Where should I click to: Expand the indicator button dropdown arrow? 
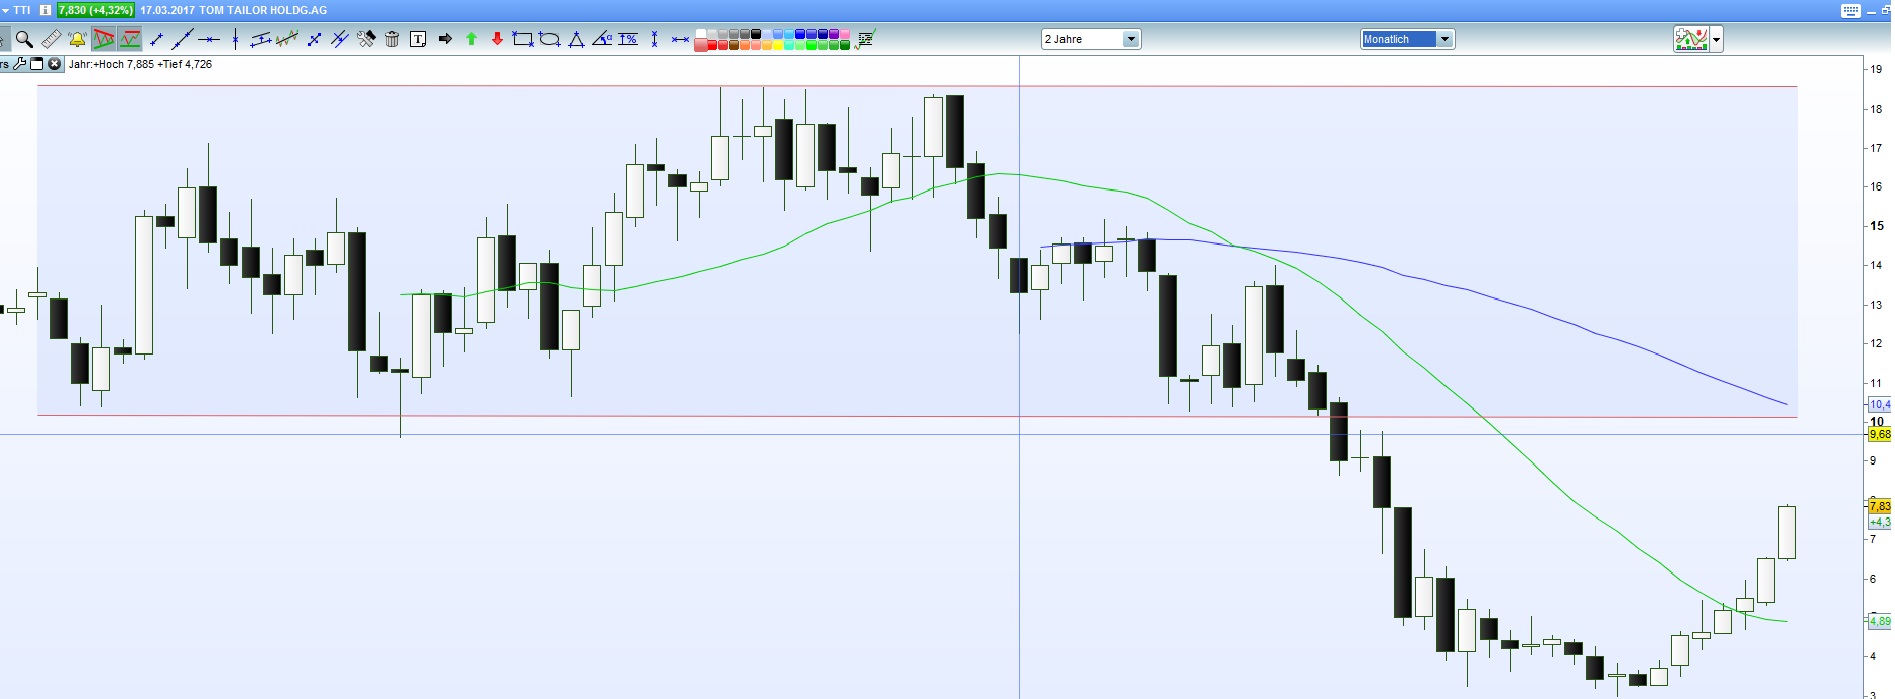[1717, 40]
